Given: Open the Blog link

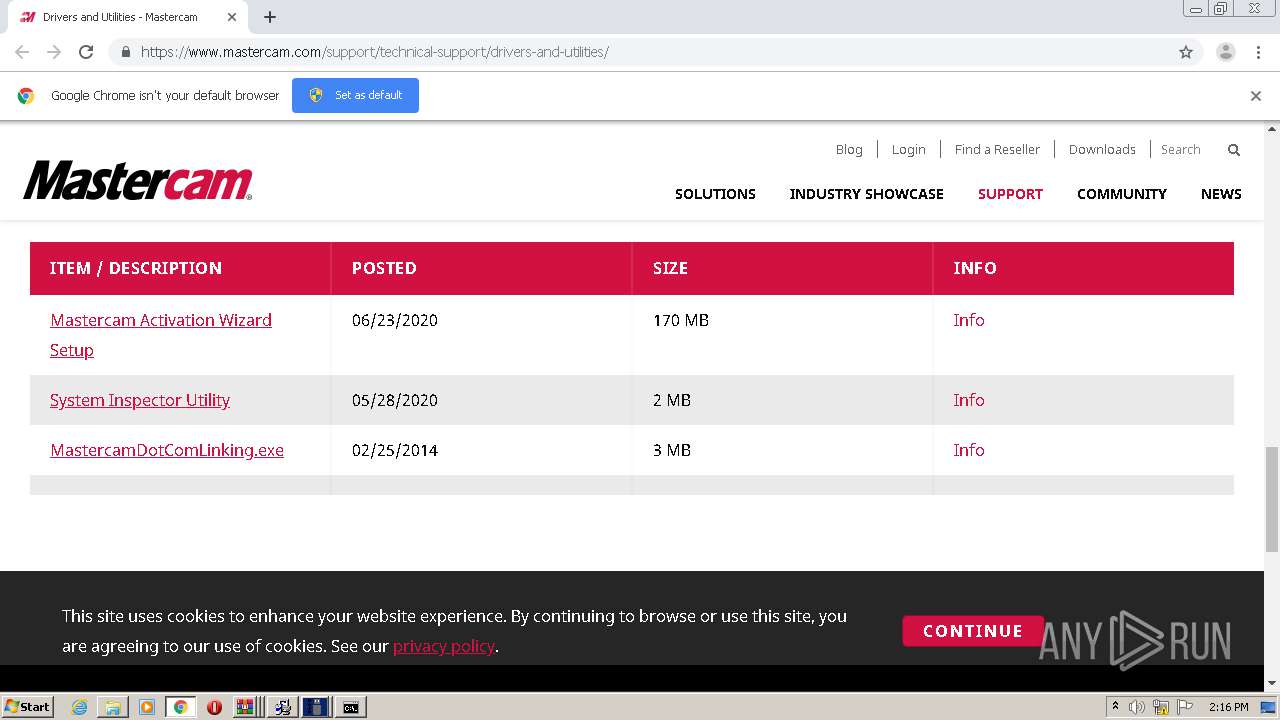Looking at the screenshot, I should [849, 149].
